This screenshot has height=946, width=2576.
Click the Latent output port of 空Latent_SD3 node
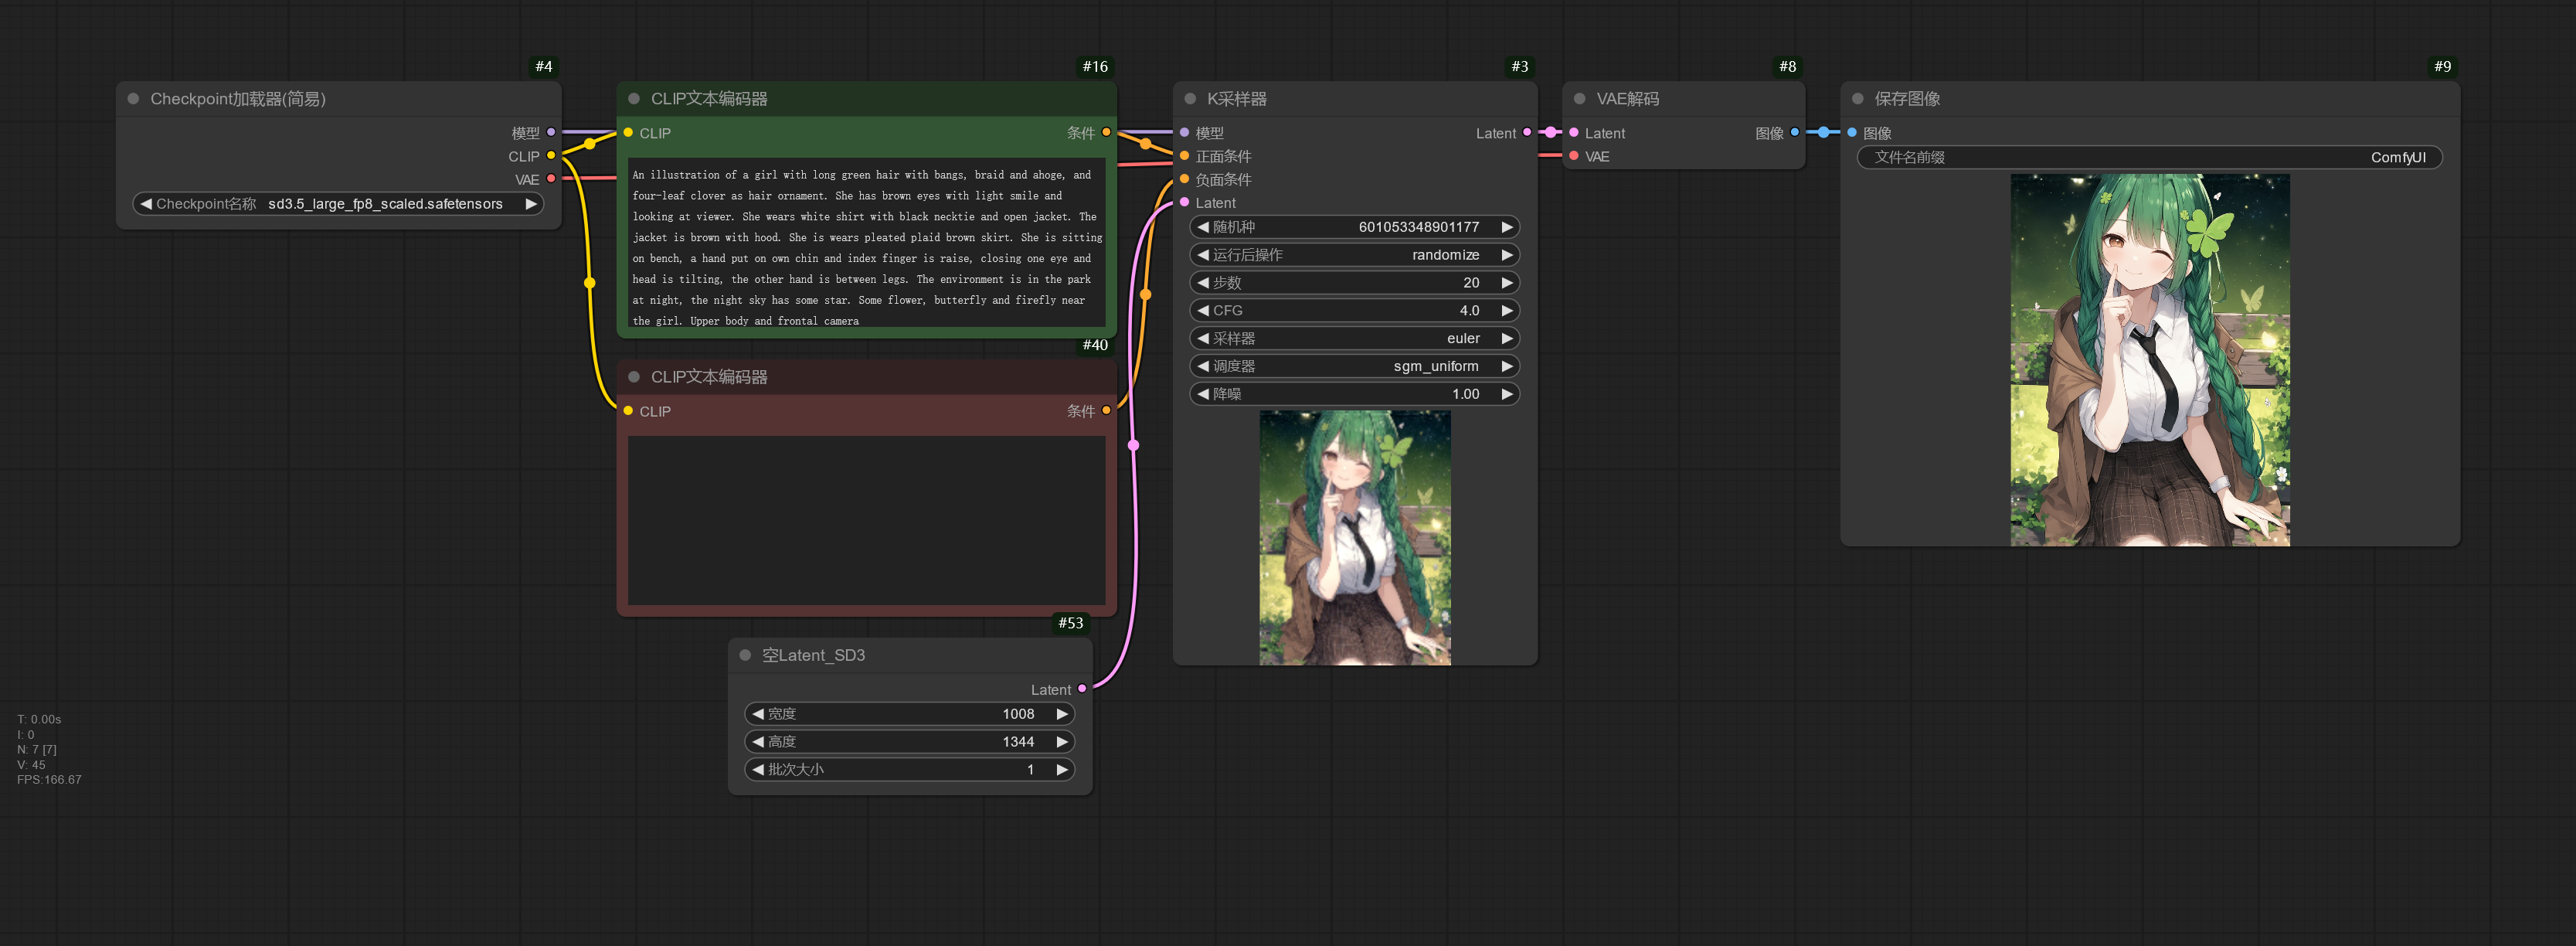(x=1083, y=689)
